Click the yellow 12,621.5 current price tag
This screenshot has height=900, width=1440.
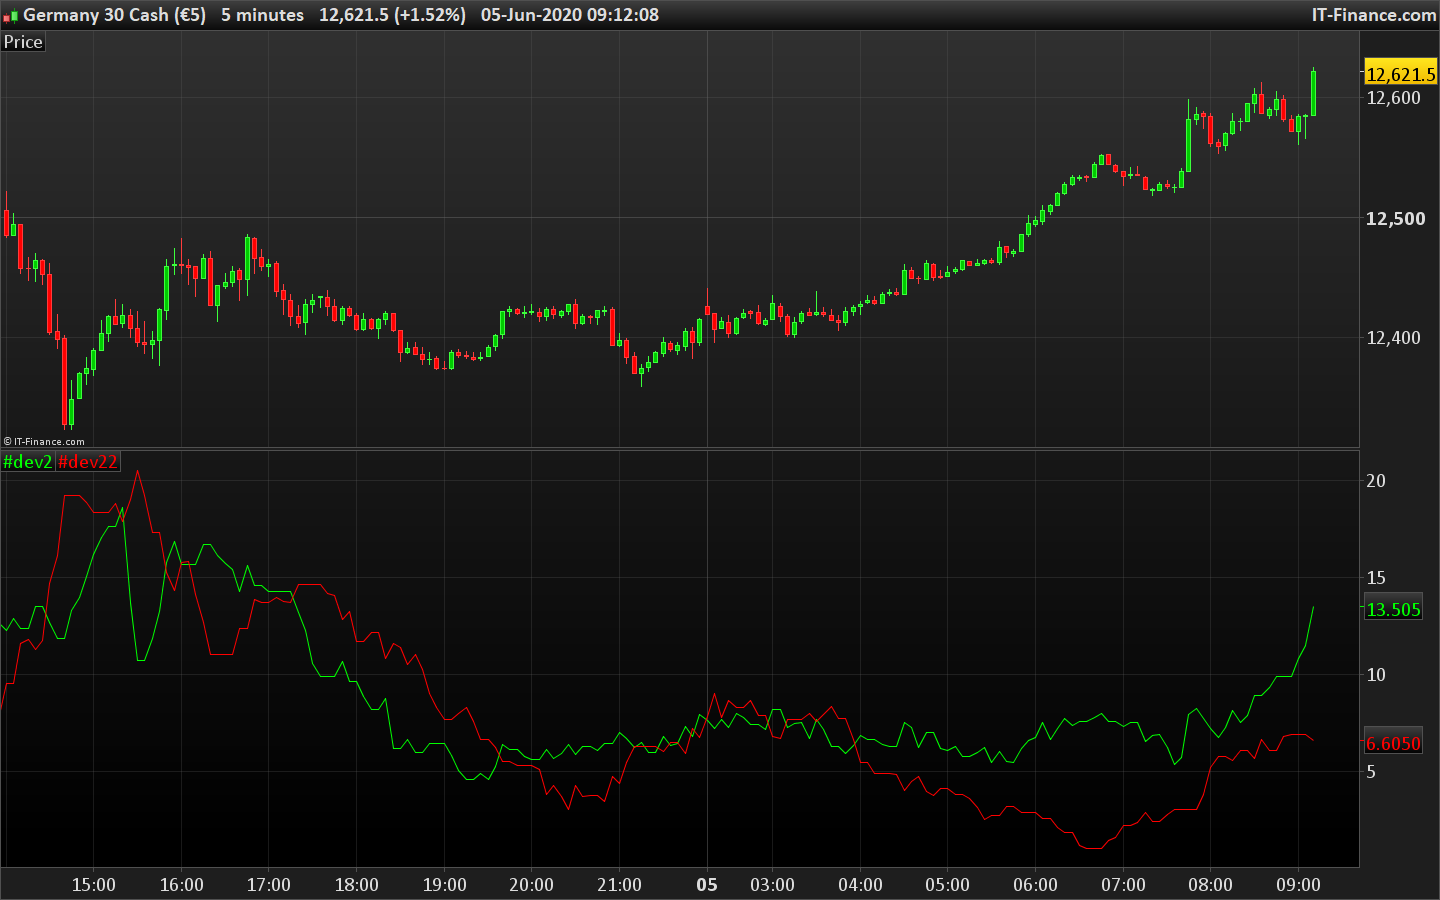click(x=1400, y=74)
